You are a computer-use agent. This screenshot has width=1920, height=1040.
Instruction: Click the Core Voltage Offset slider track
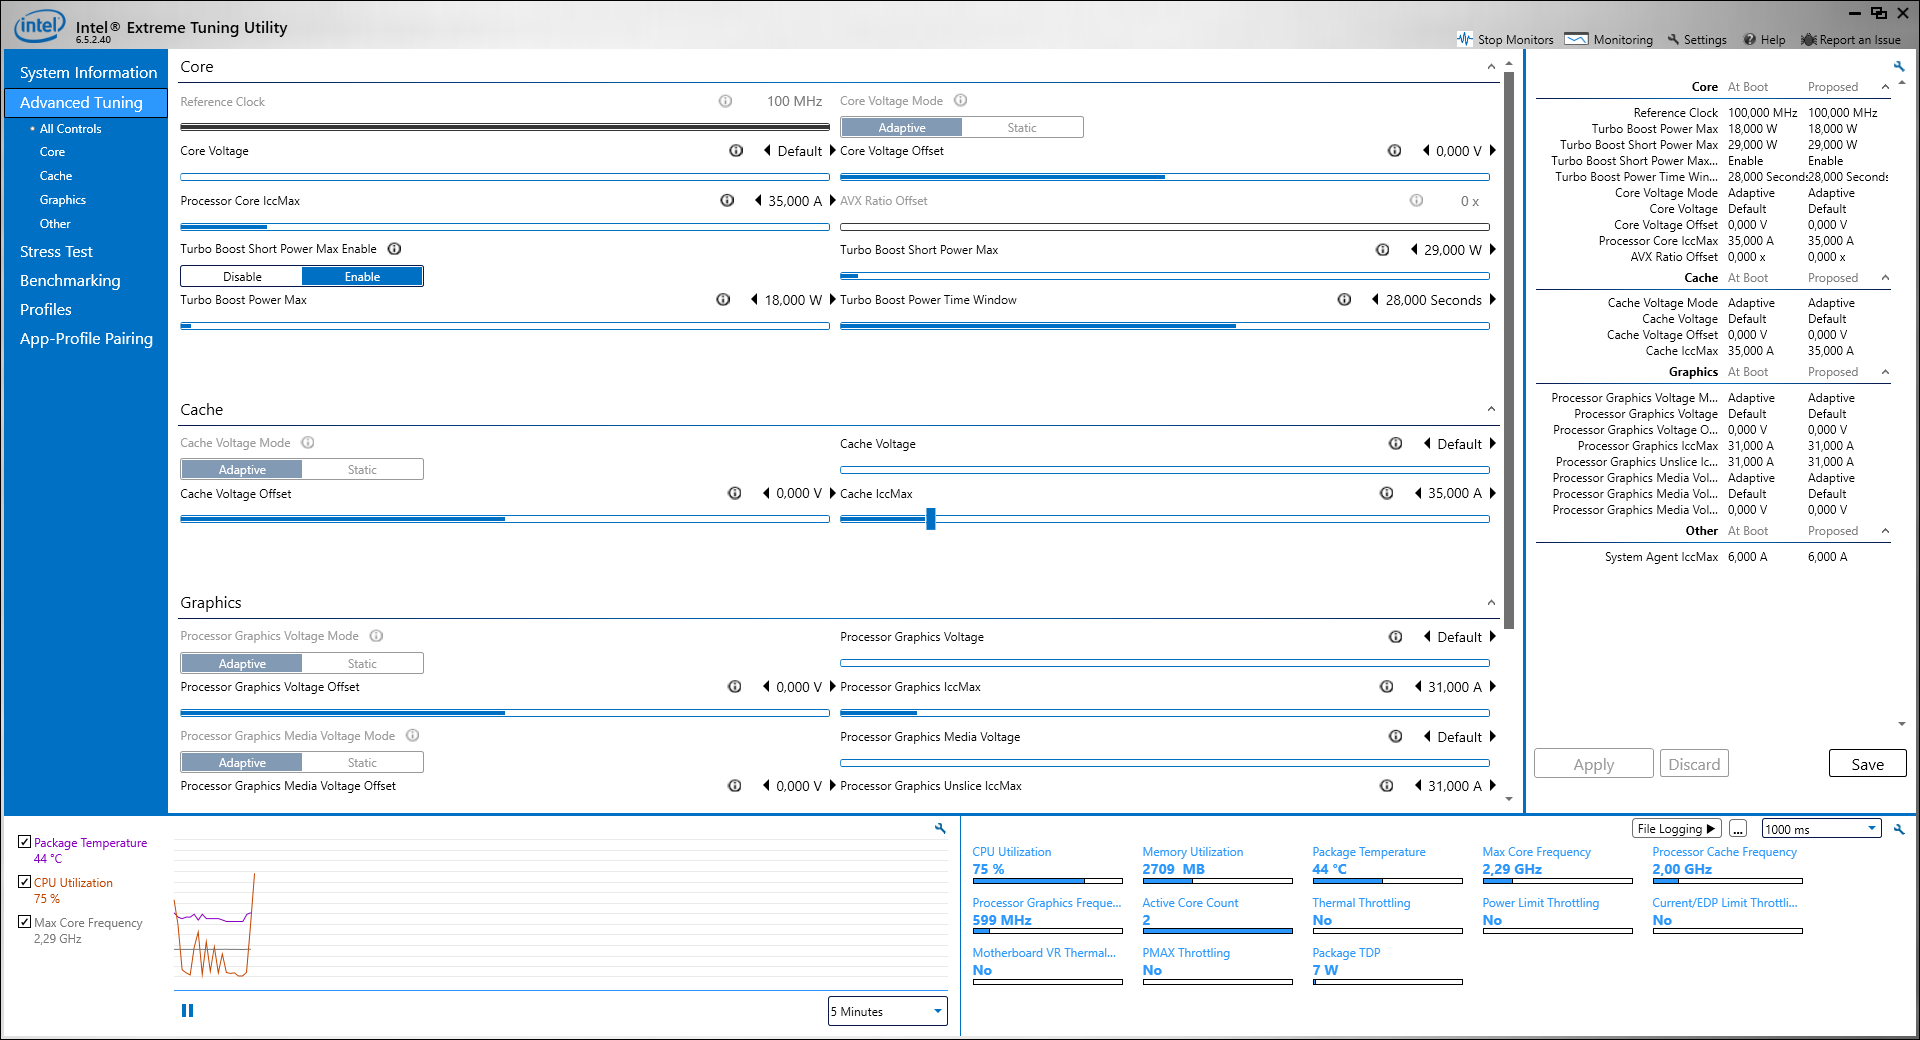1165,177
